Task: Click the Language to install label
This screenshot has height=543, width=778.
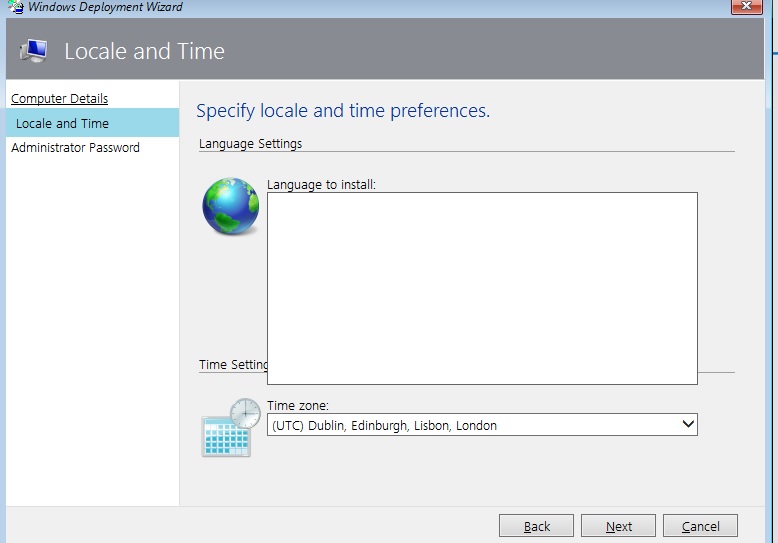Action: (322, 185)
